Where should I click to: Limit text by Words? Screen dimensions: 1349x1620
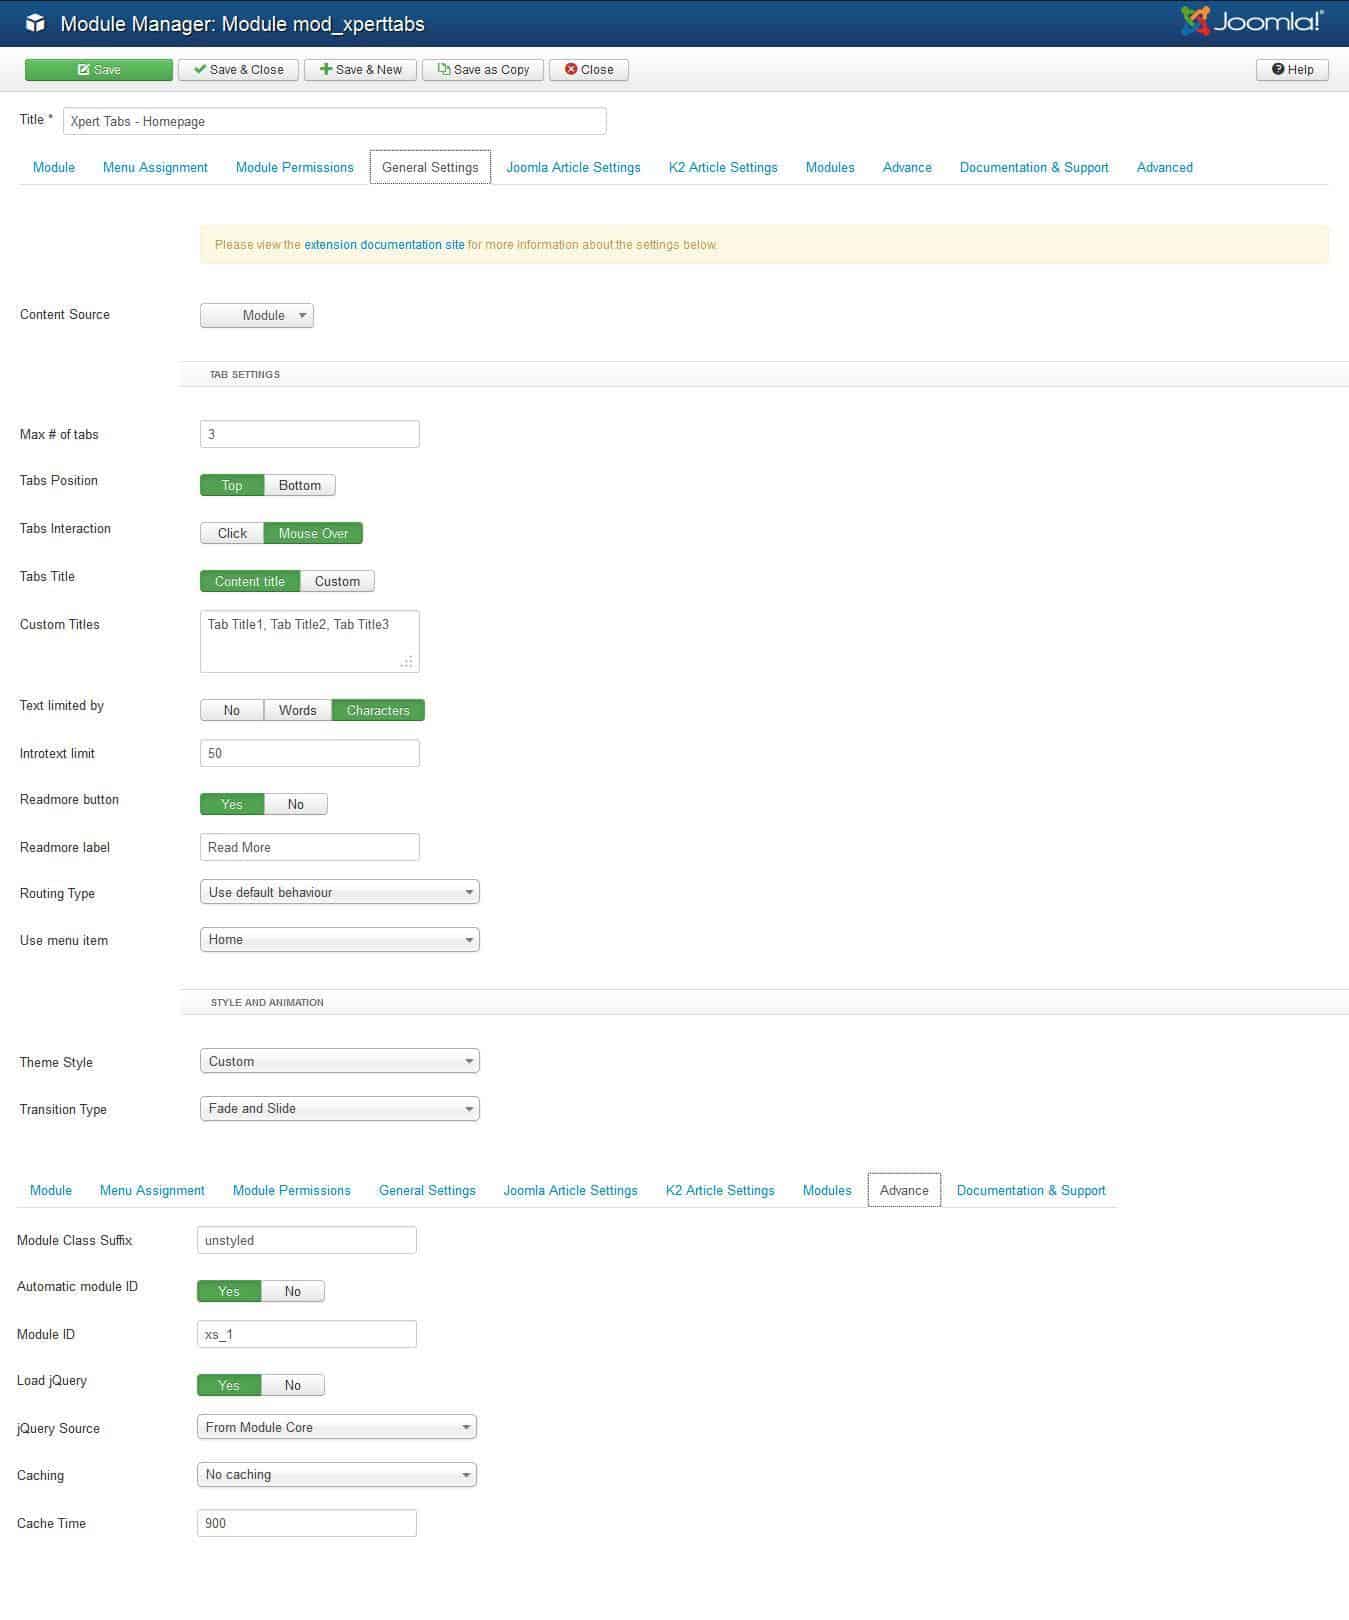[x=297, y=711]
